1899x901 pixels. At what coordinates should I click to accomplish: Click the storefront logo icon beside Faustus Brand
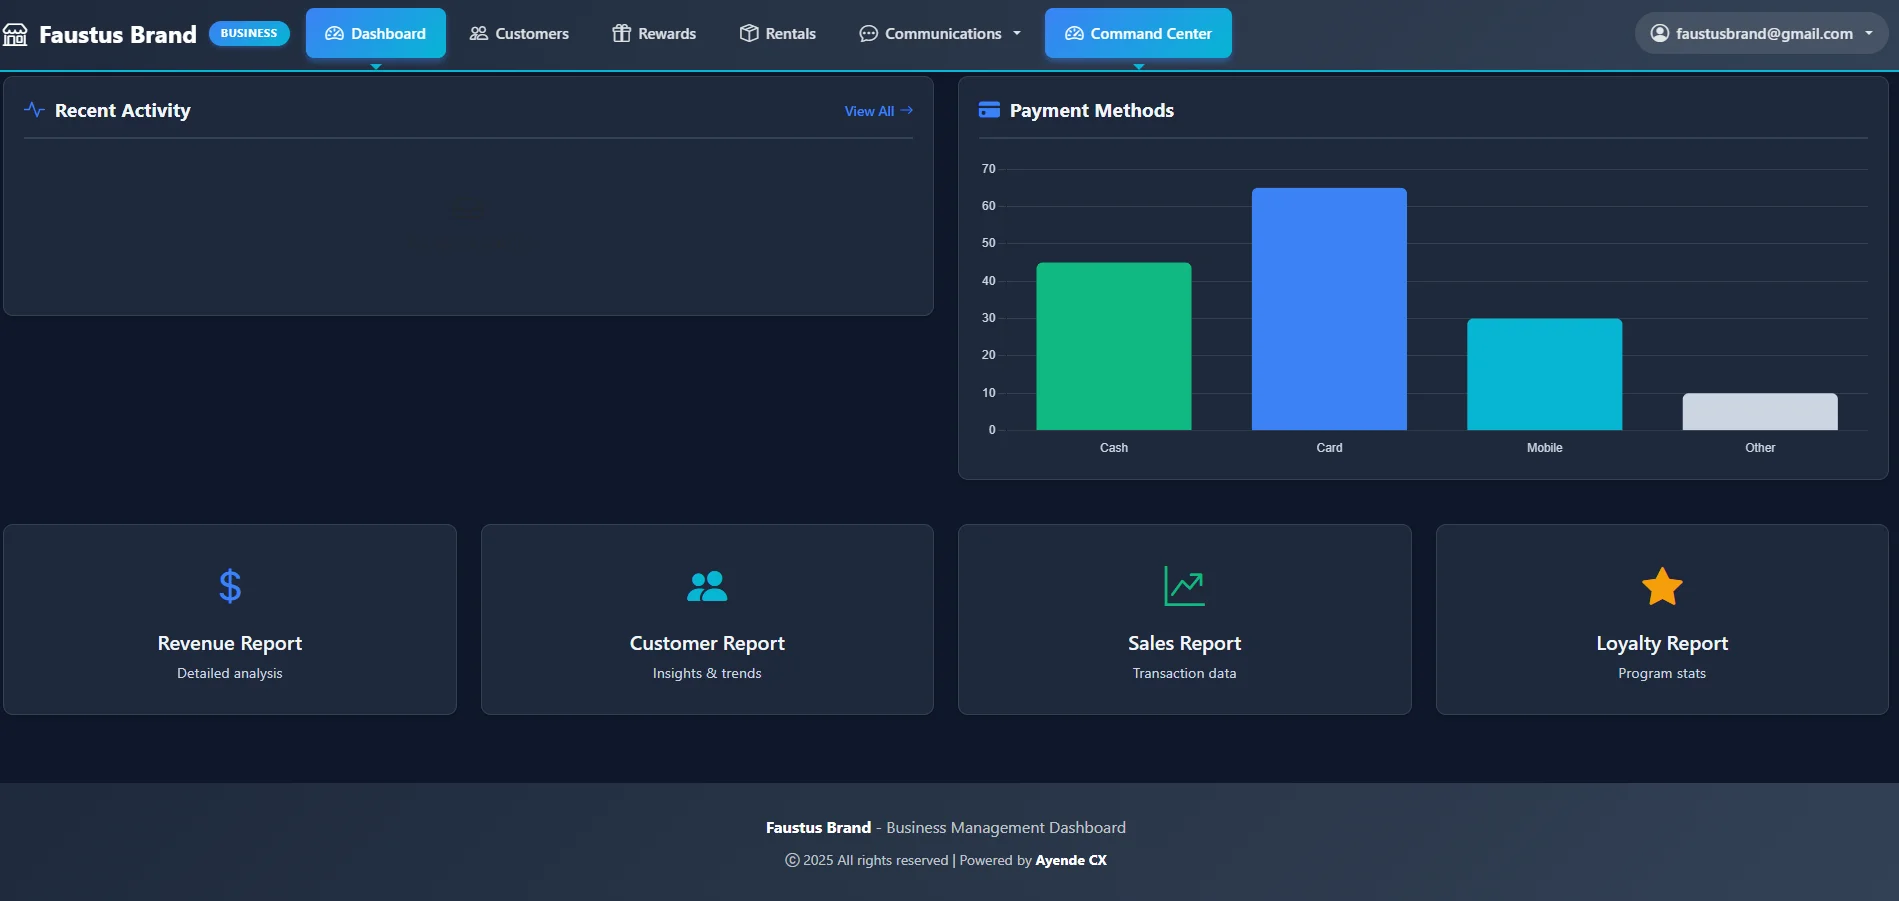pyautogui.click(x=15, y=35)
